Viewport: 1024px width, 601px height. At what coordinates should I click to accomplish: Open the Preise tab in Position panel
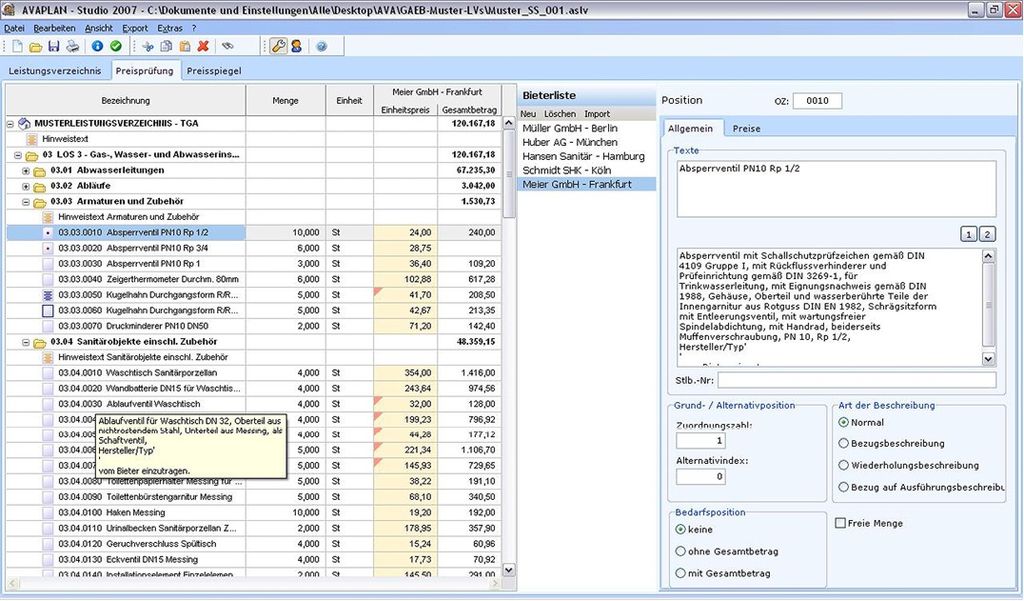click(x=746, y=129)
